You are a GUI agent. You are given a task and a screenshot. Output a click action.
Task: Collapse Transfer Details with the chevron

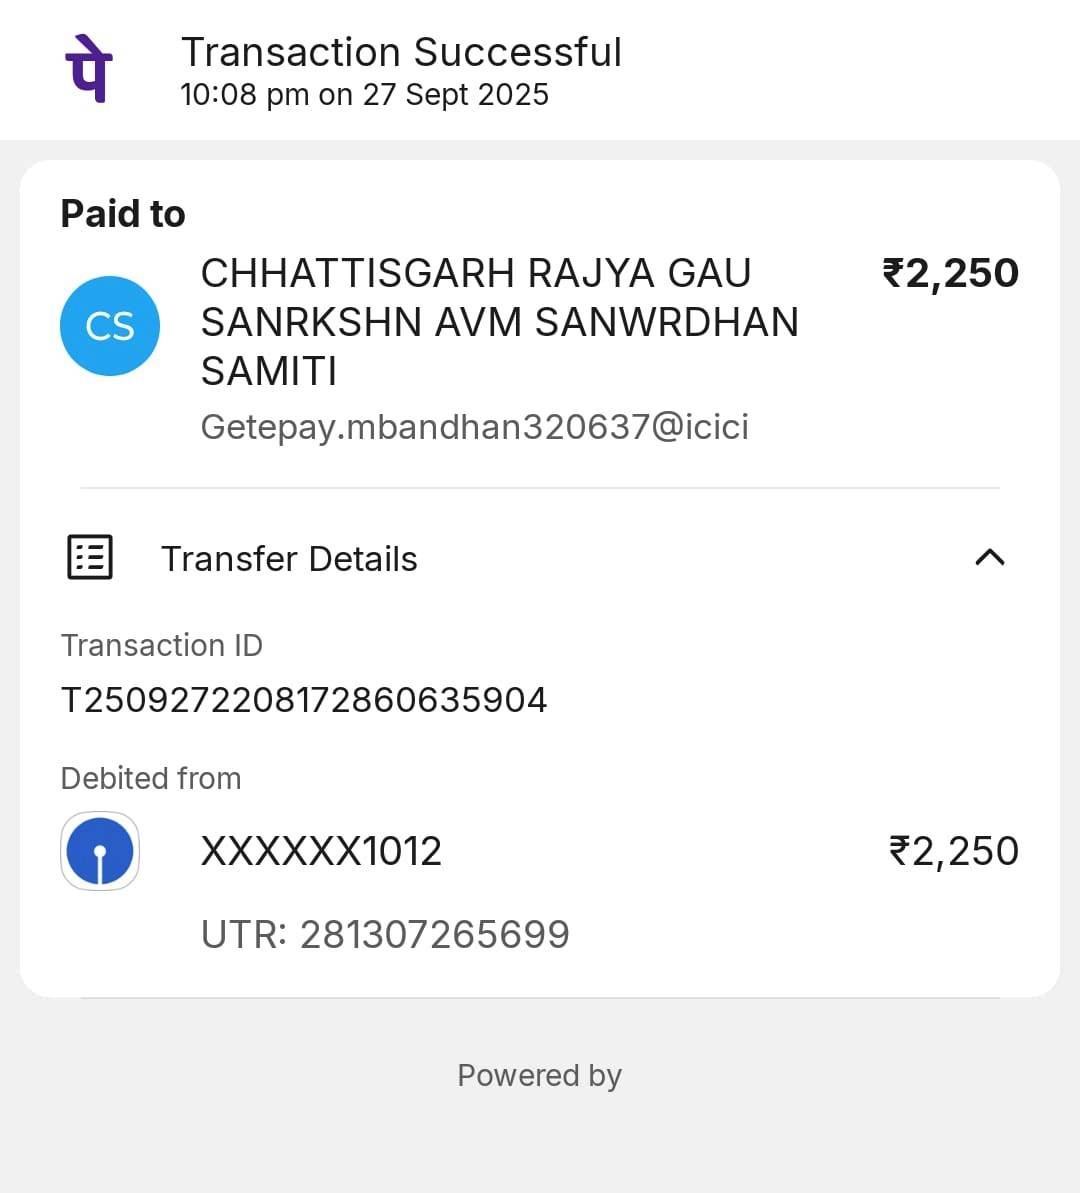[x=989, y=557]
